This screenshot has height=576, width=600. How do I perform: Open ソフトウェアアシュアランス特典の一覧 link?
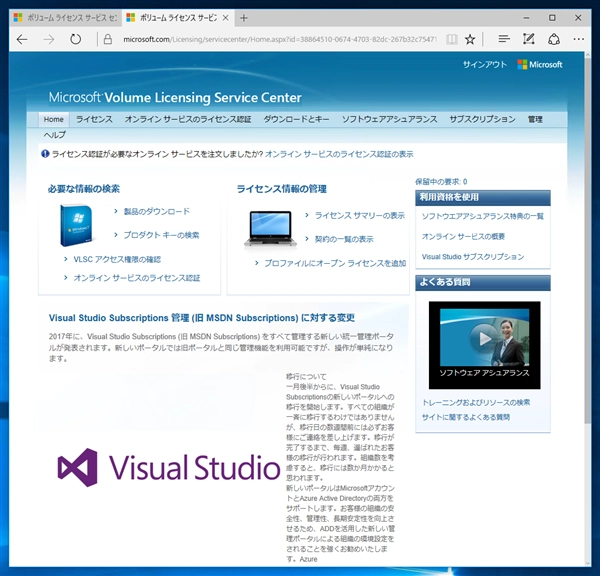pyautogui.click(x=483, y=216)
